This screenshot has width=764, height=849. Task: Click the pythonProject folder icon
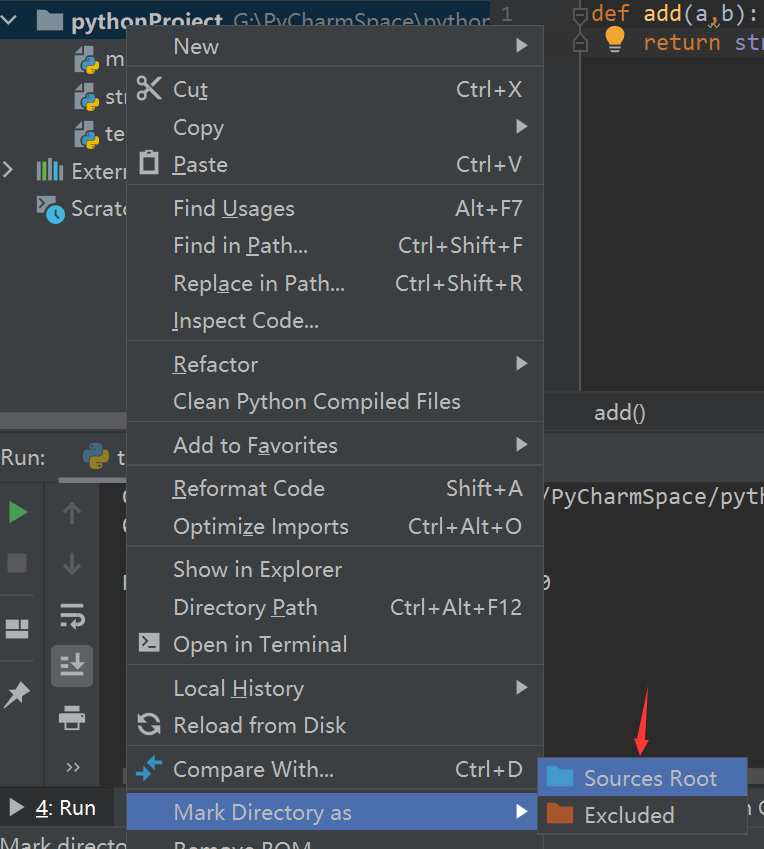(50, 20)
